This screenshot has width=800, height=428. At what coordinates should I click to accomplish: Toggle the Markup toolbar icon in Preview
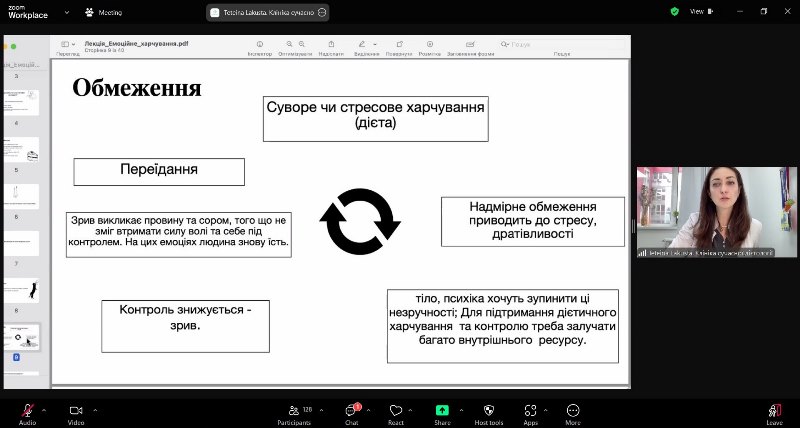430,44
